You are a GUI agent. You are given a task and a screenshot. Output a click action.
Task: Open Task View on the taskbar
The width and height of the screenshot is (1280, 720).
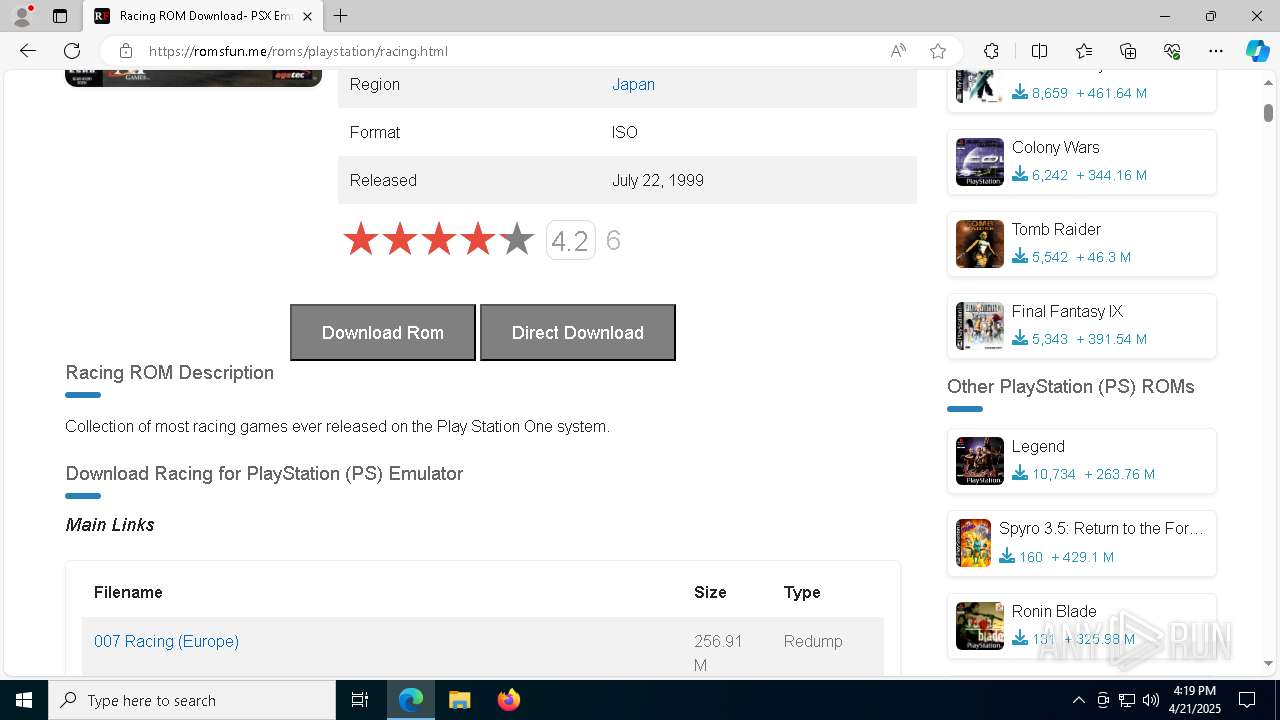click(360, 700)
